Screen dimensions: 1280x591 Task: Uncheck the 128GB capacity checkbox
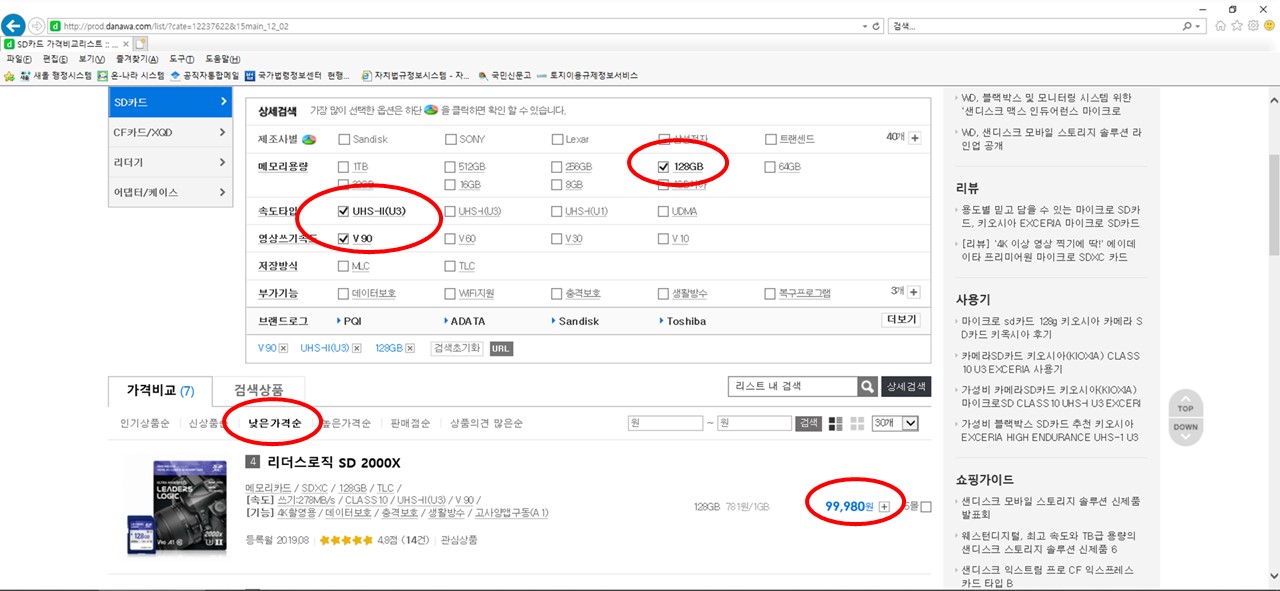coord(664,166)
